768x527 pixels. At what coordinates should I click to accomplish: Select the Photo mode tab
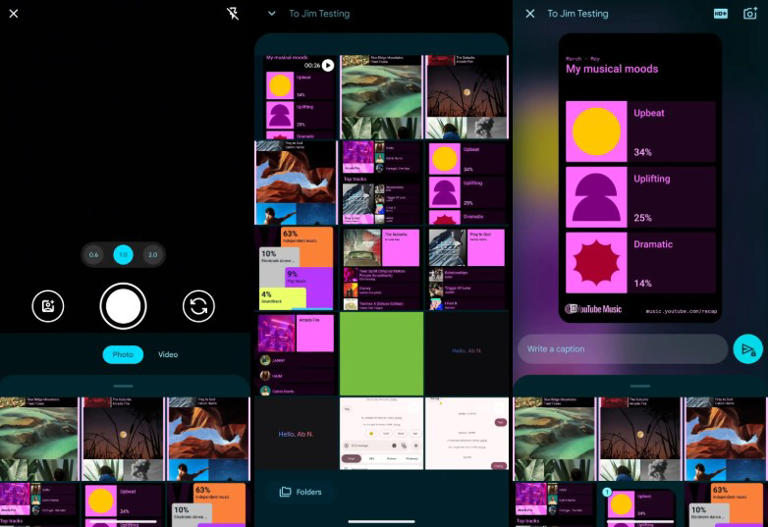[x=122, y=355]
